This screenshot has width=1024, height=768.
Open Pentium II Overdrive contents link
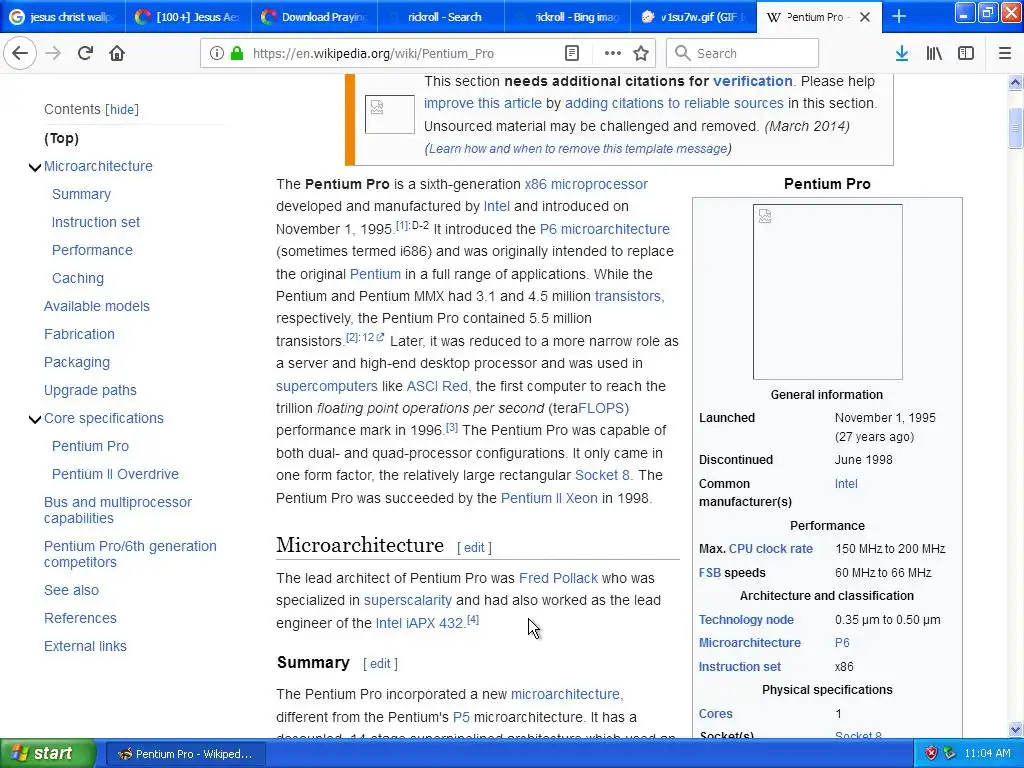tap(115, 474)
